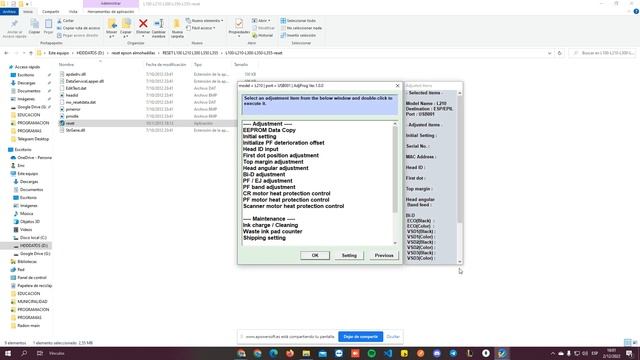The image size is (640, 360).
Task: Click the red Eliminar X icon
Action: (x=143, y=24)
